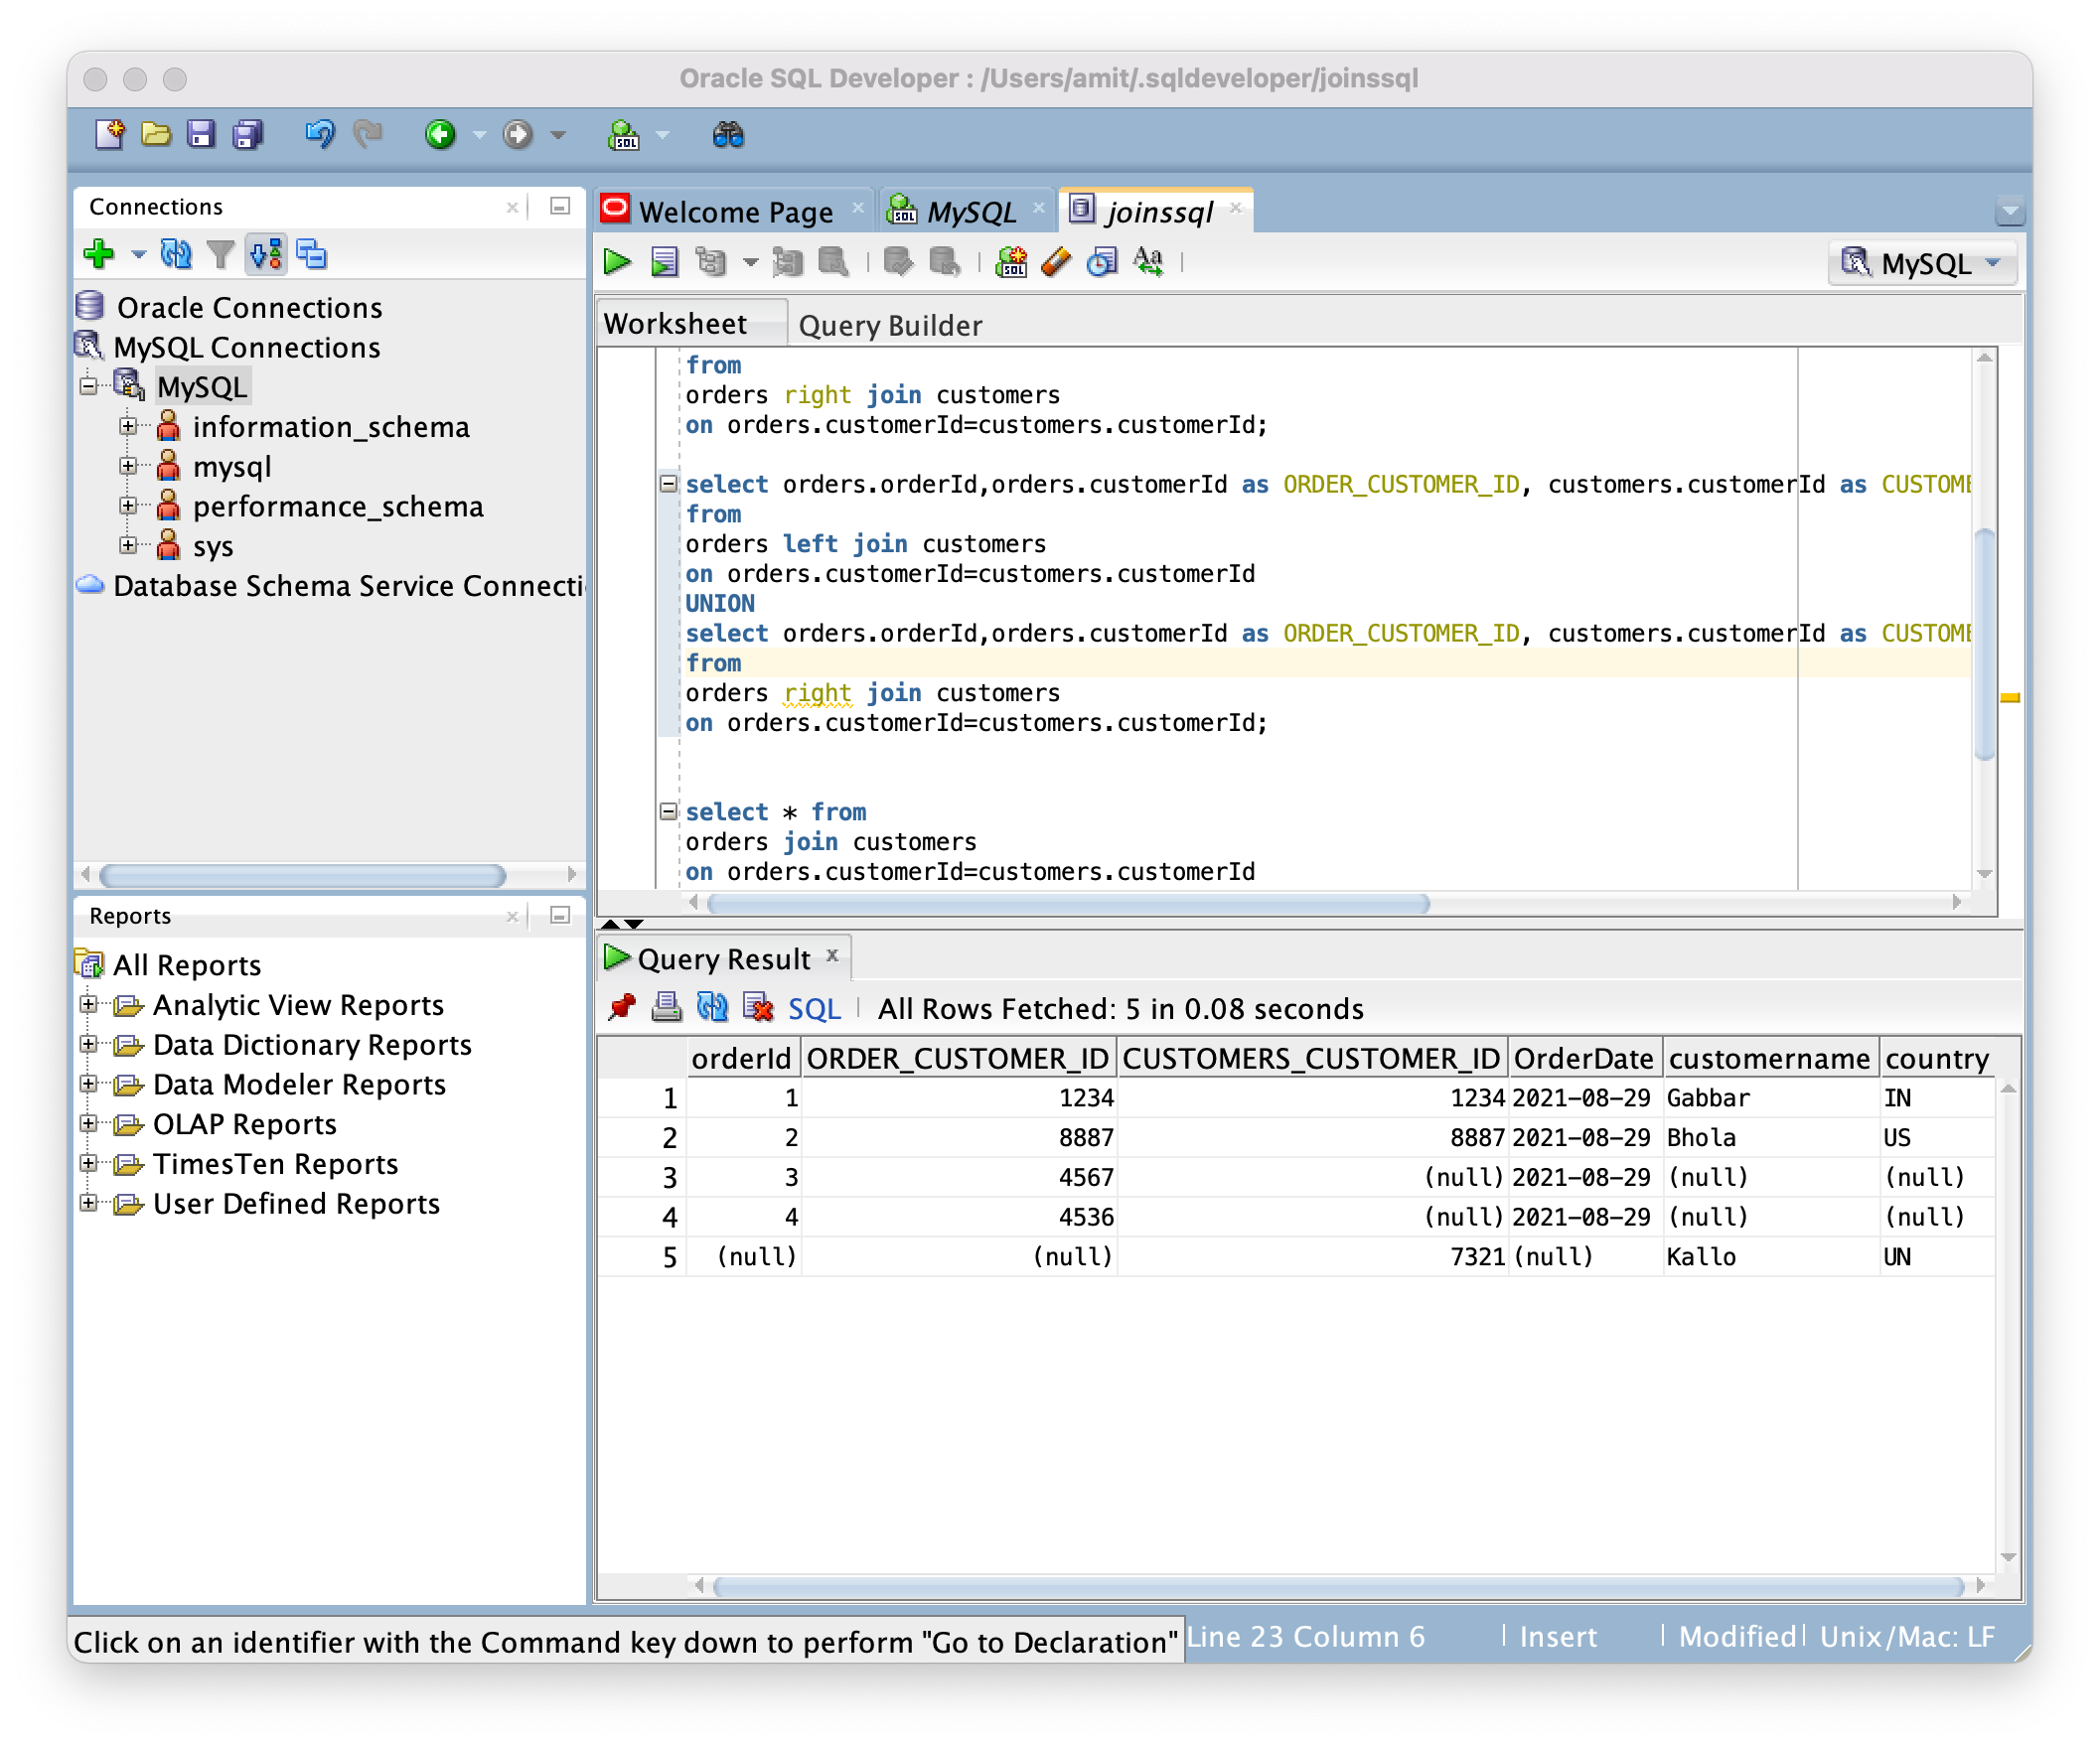Select Oracle Connections tree item

(x=249, y=307)
